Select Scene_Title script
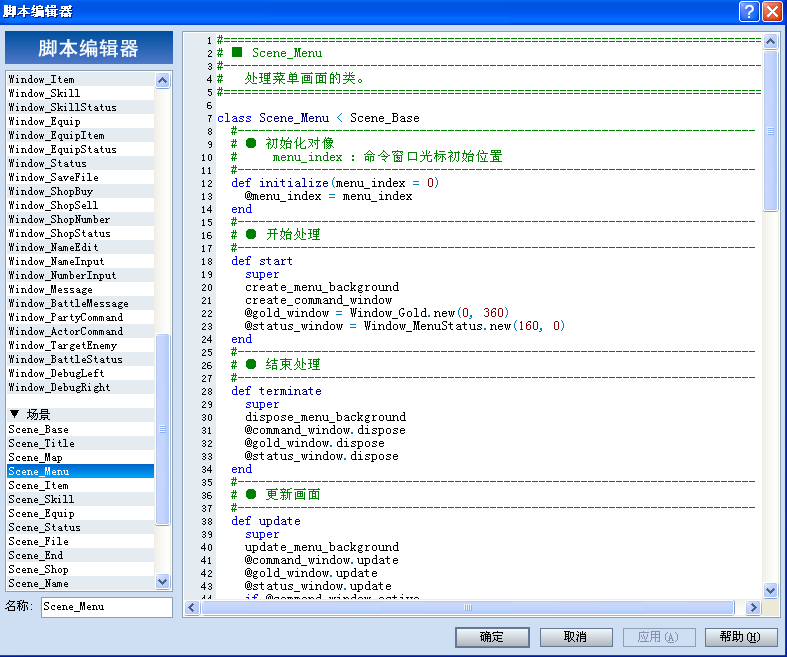 (80, 444)
